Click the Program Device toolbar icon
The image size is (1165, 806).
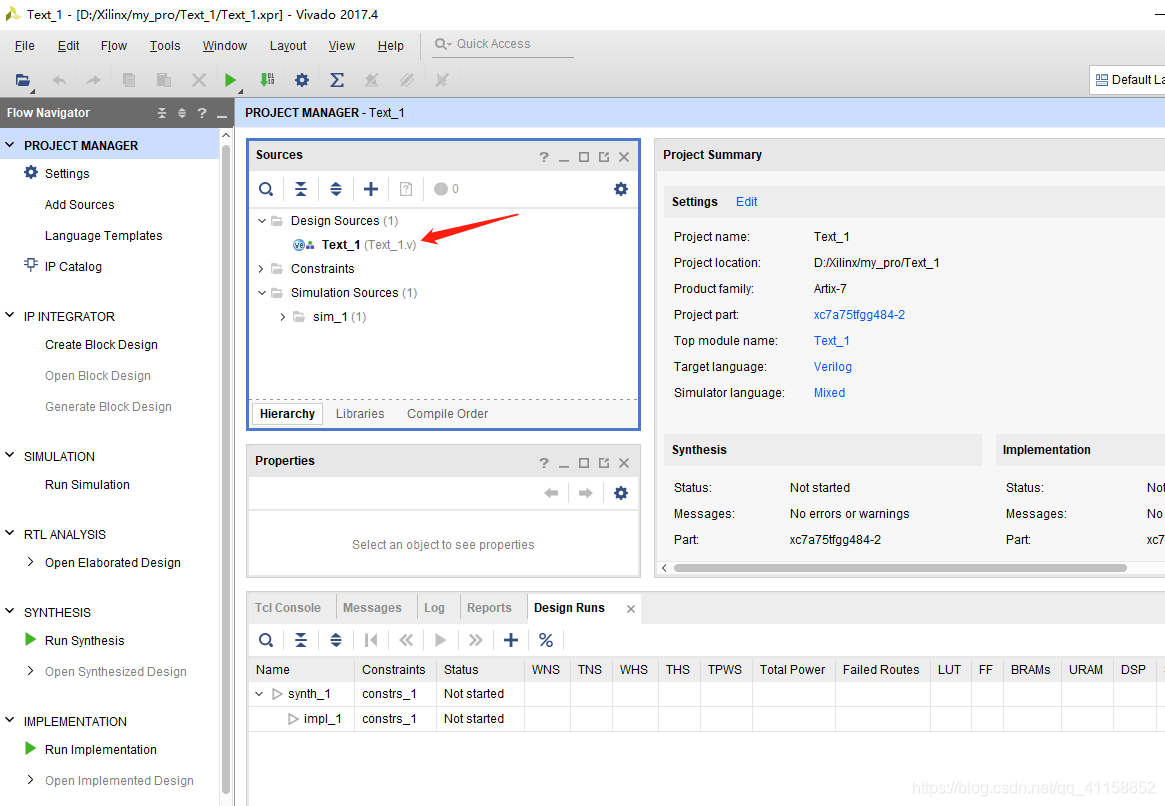coord(267,79)
